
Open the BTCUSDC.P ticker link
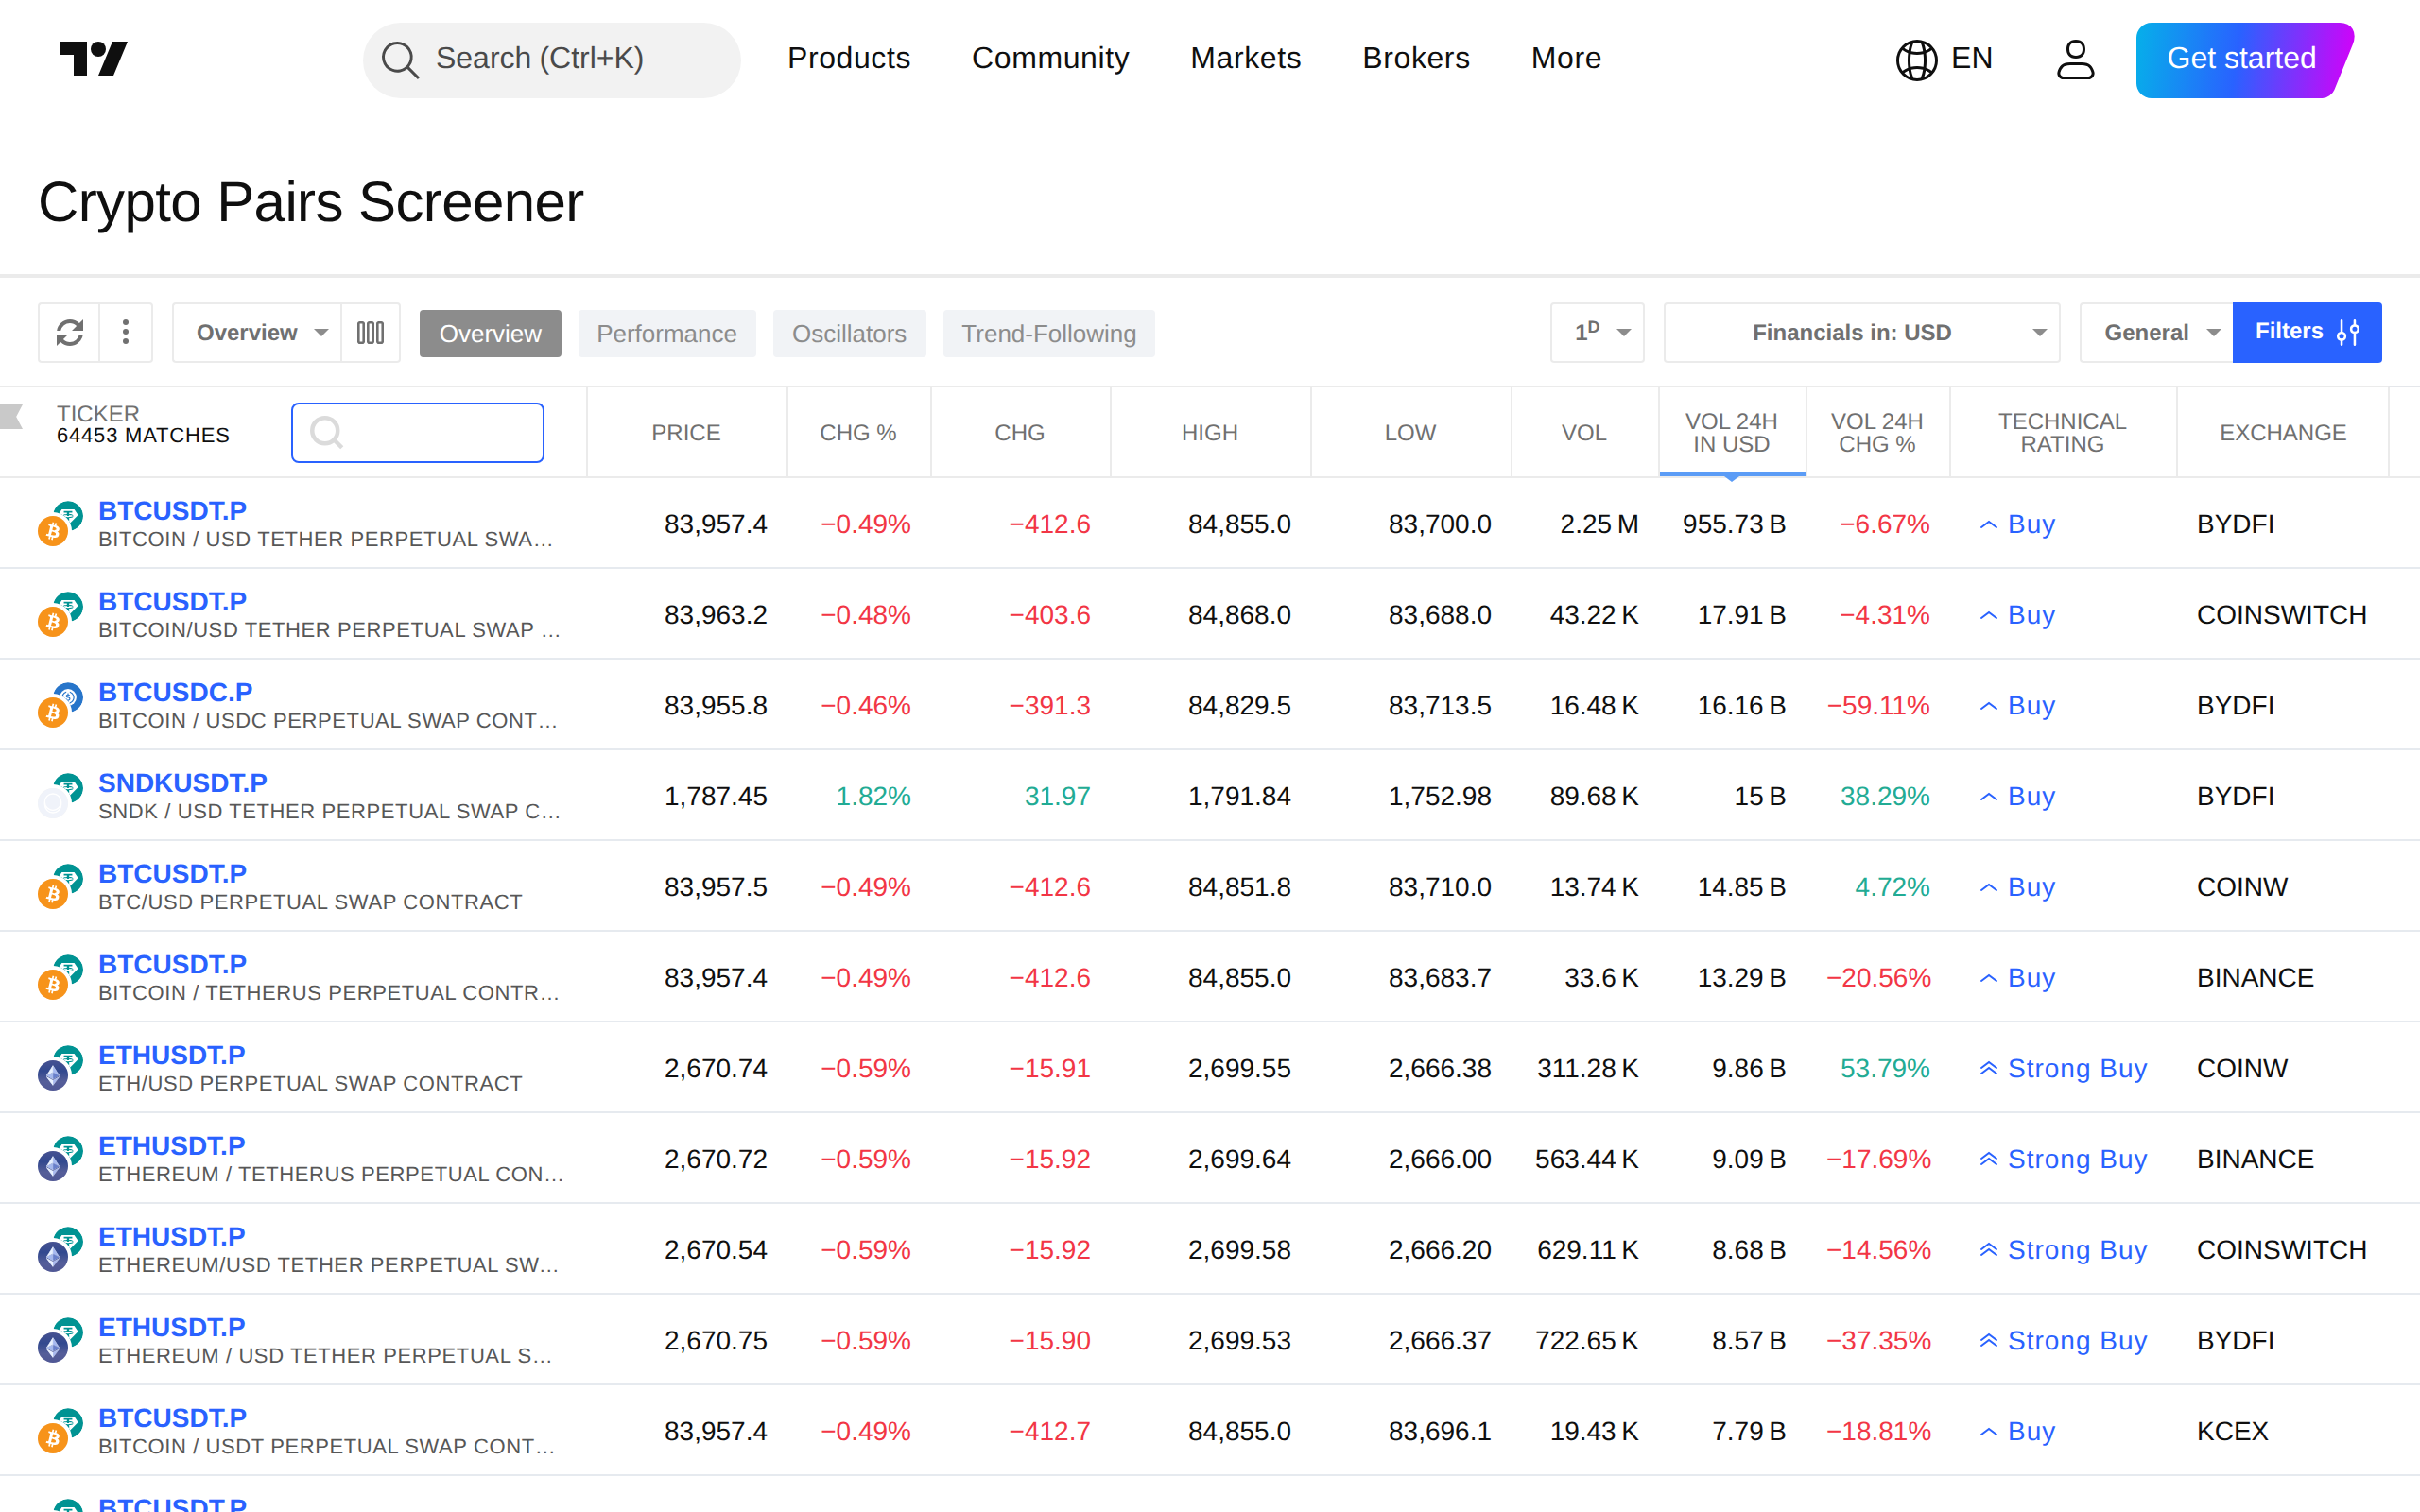(x=175, y=692)
